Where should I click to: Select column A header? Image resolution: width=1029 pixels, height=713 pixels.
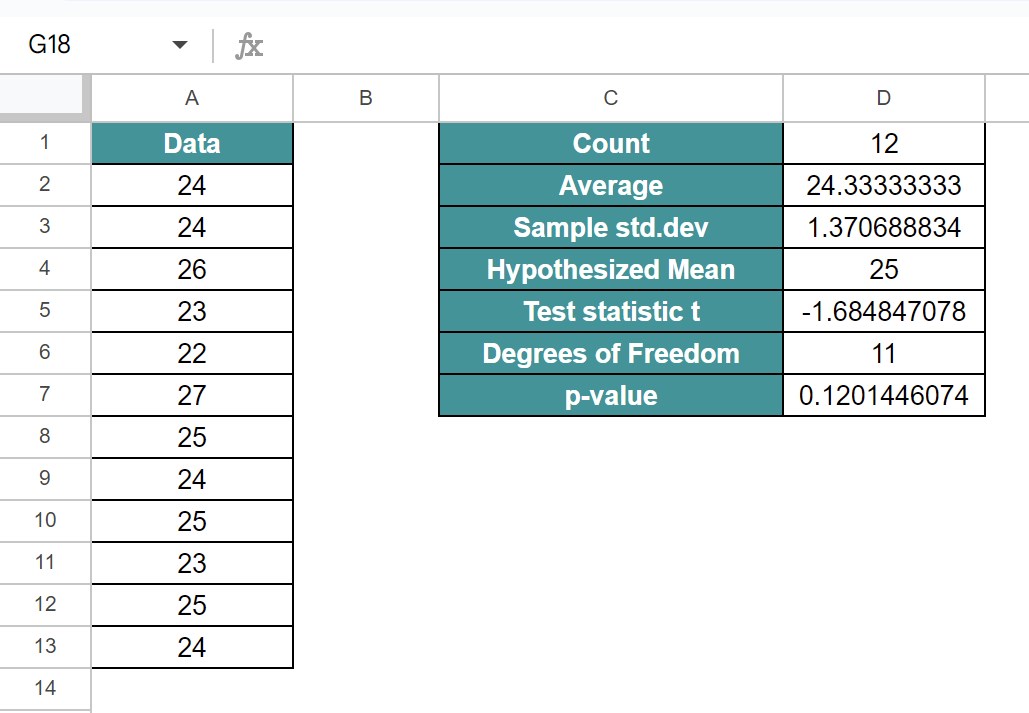click(192, 98)
